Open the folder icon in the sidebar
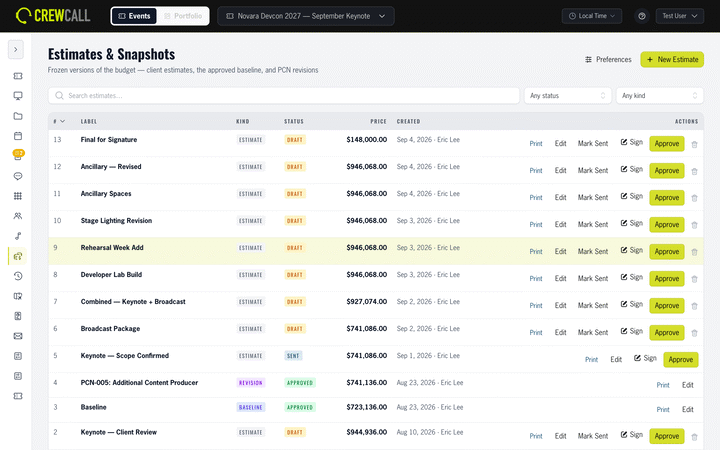 pos(18,116)
